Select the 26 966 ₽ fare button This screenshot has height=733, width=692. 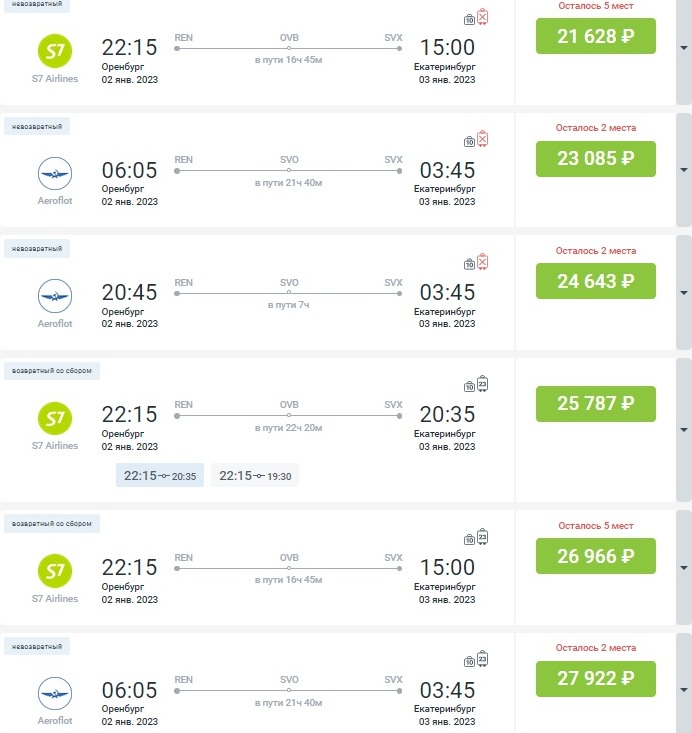coord(595,556)
